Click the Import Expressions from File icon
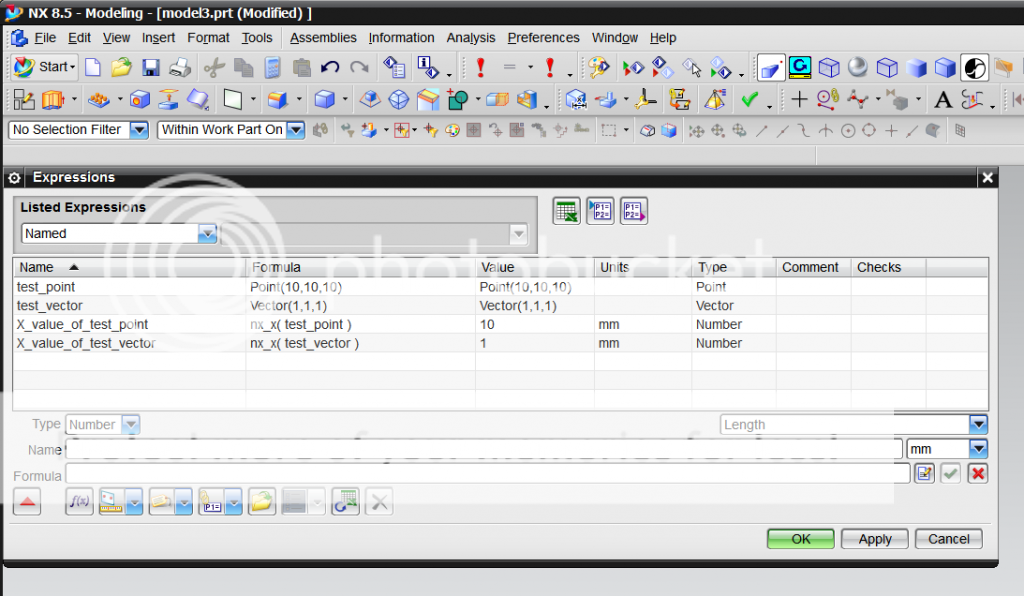Viewport: 1024px width, 596px height. point(600,211)
